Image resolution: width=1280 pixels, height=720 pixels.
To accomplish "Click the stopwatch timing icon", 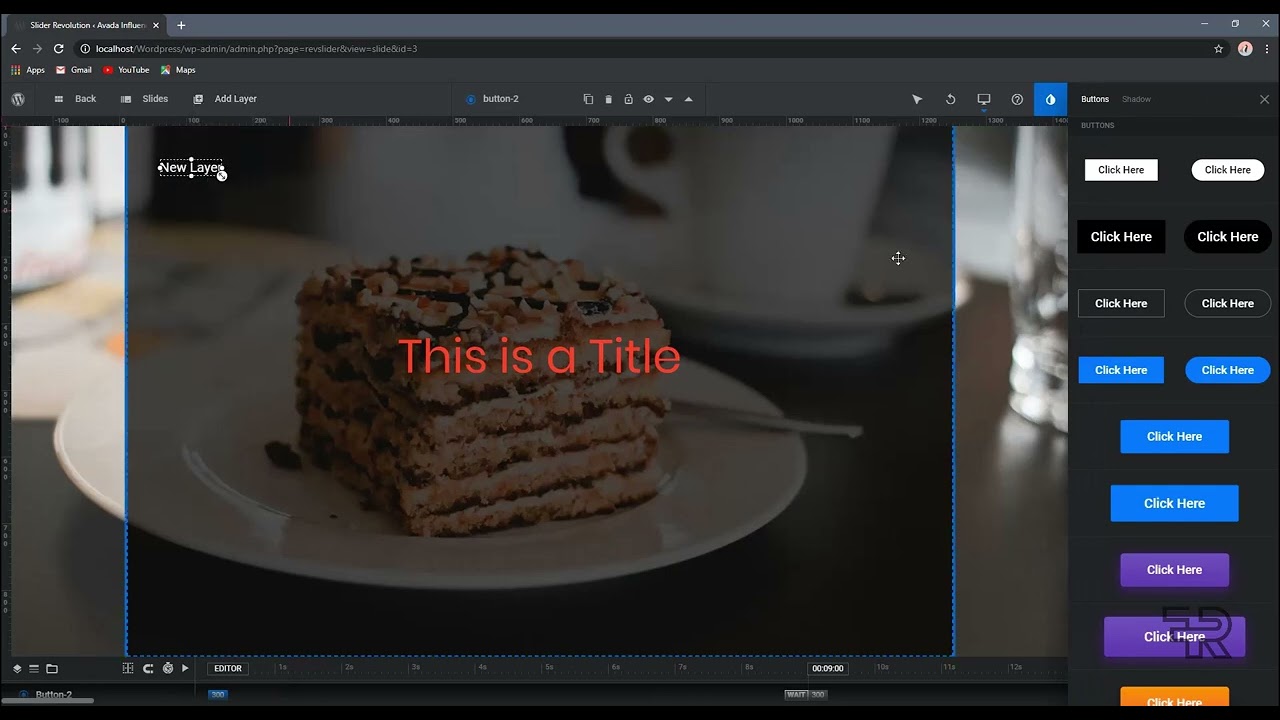I will (x=167, y=668).
